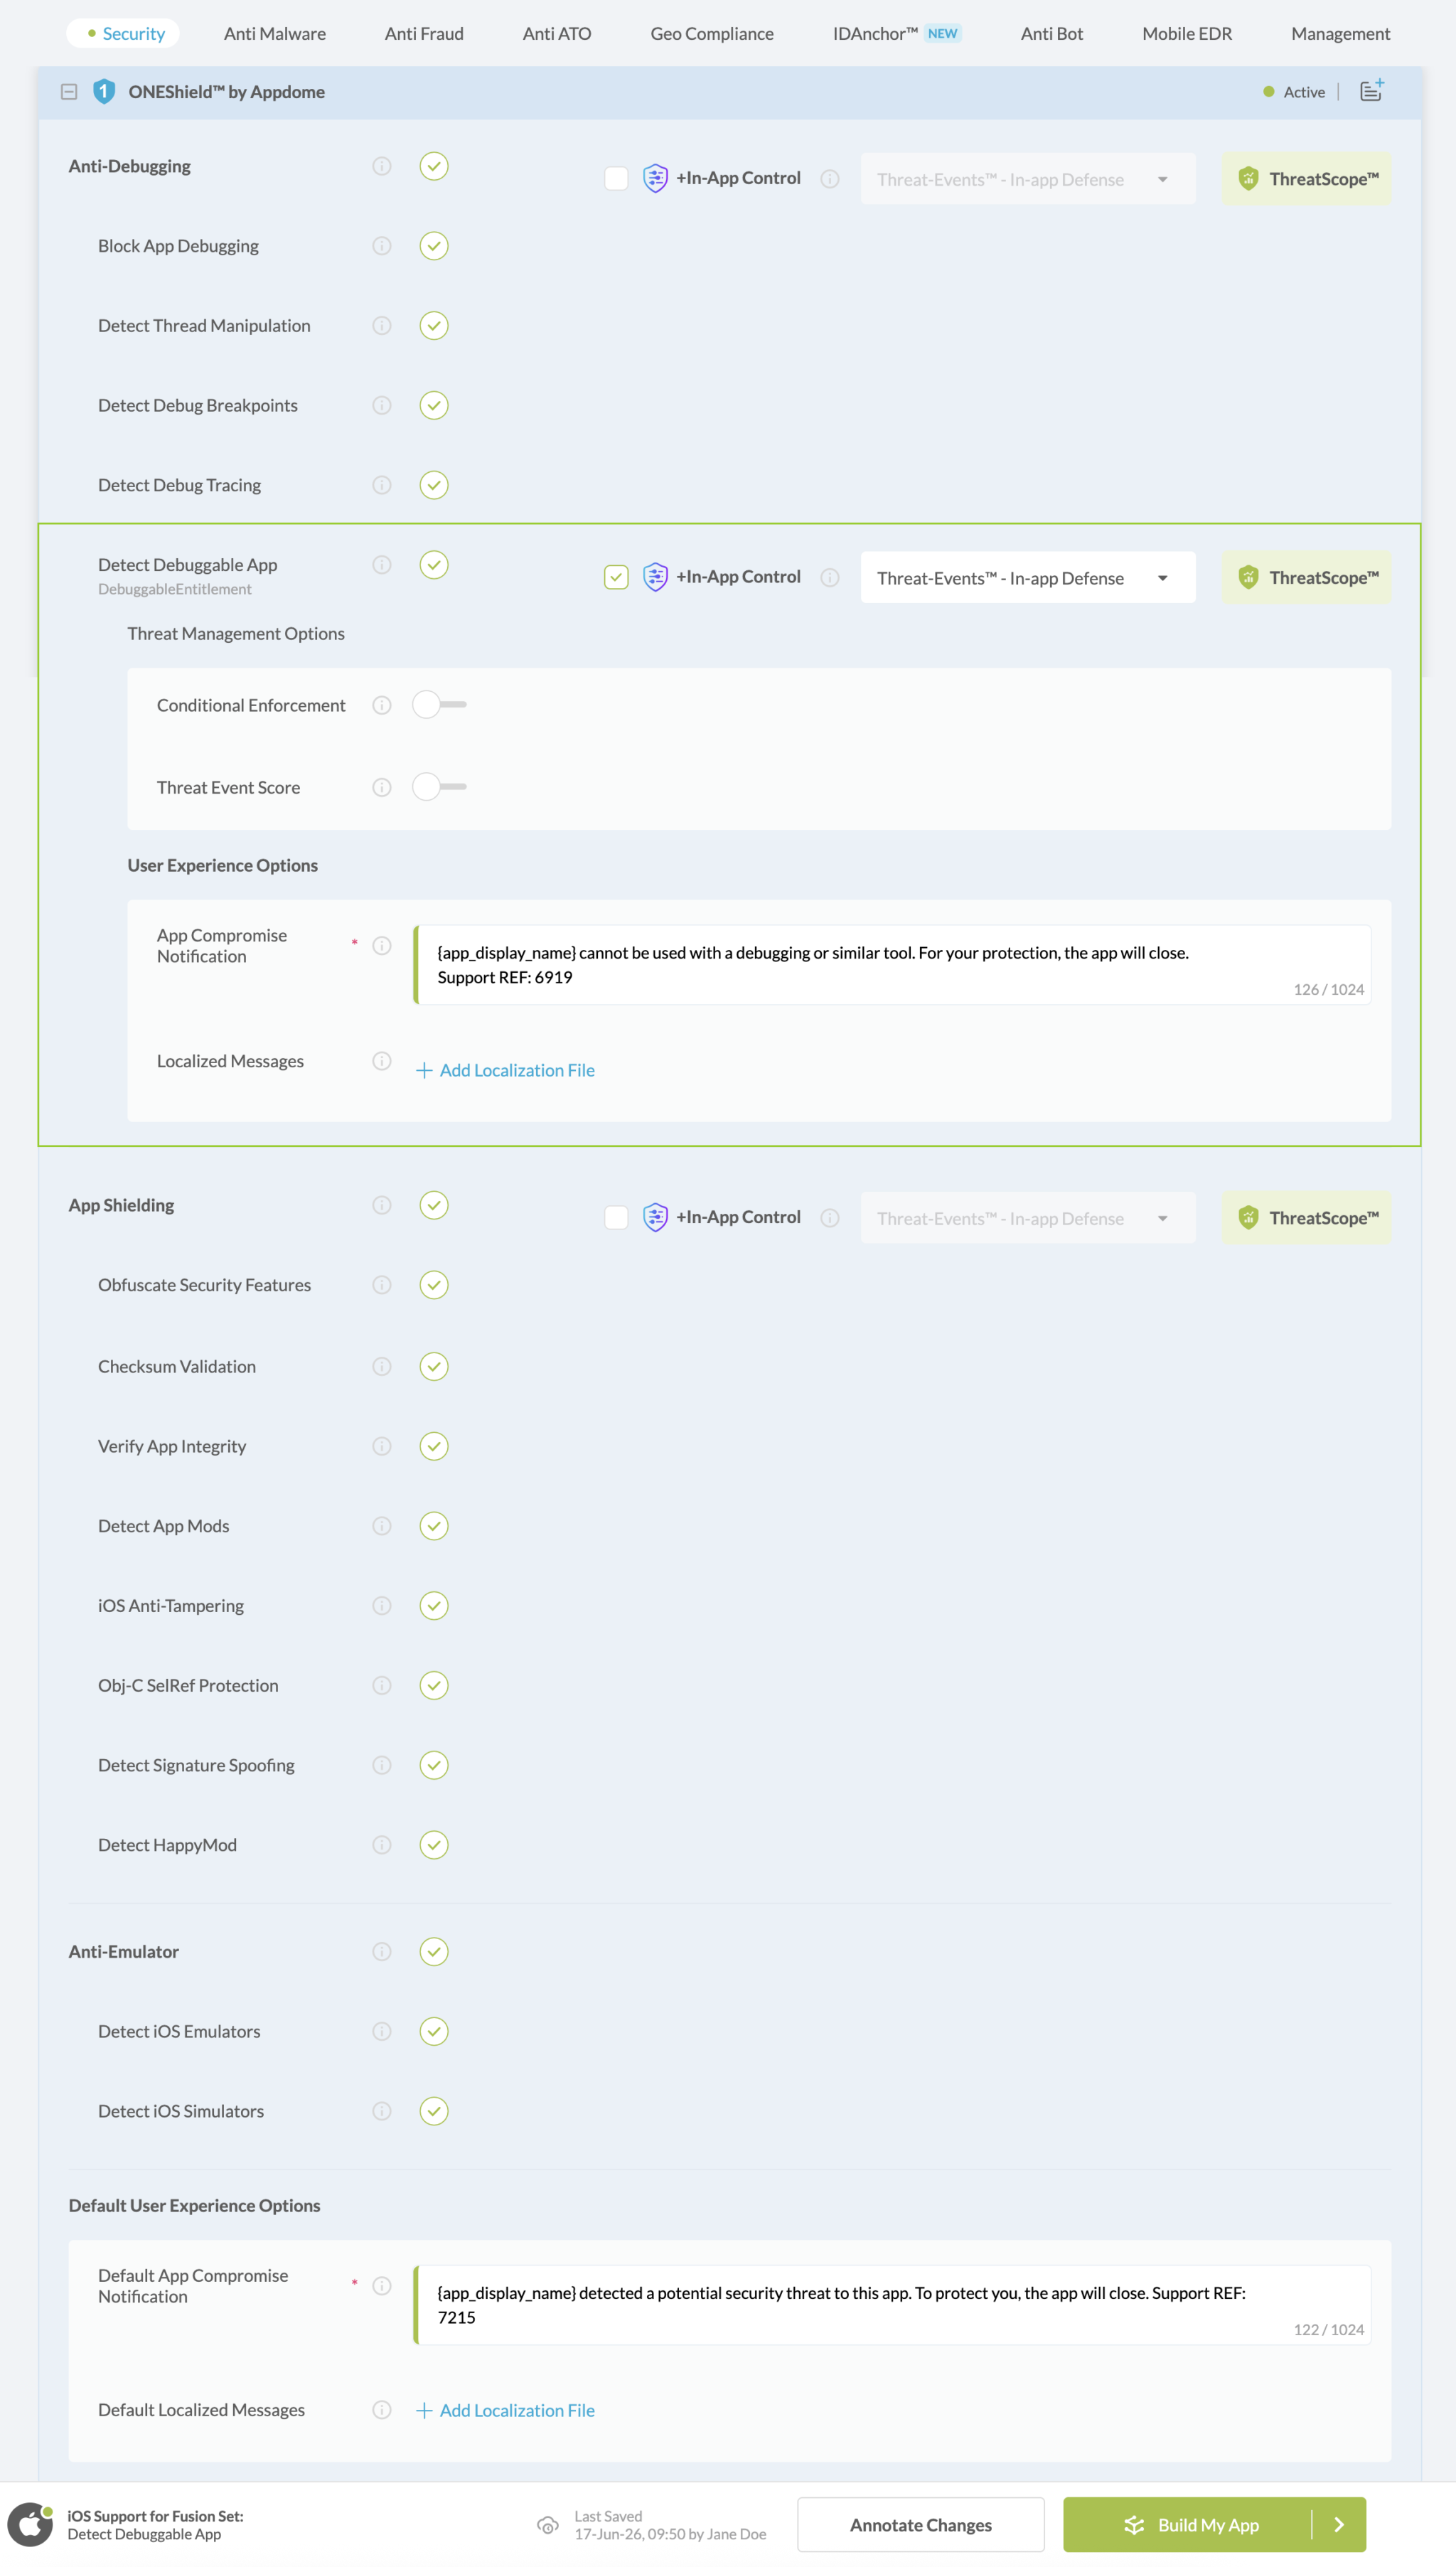Click Add Localization File under Default Localized Messages
1456x2567 pixels.
click(505, 2411)
